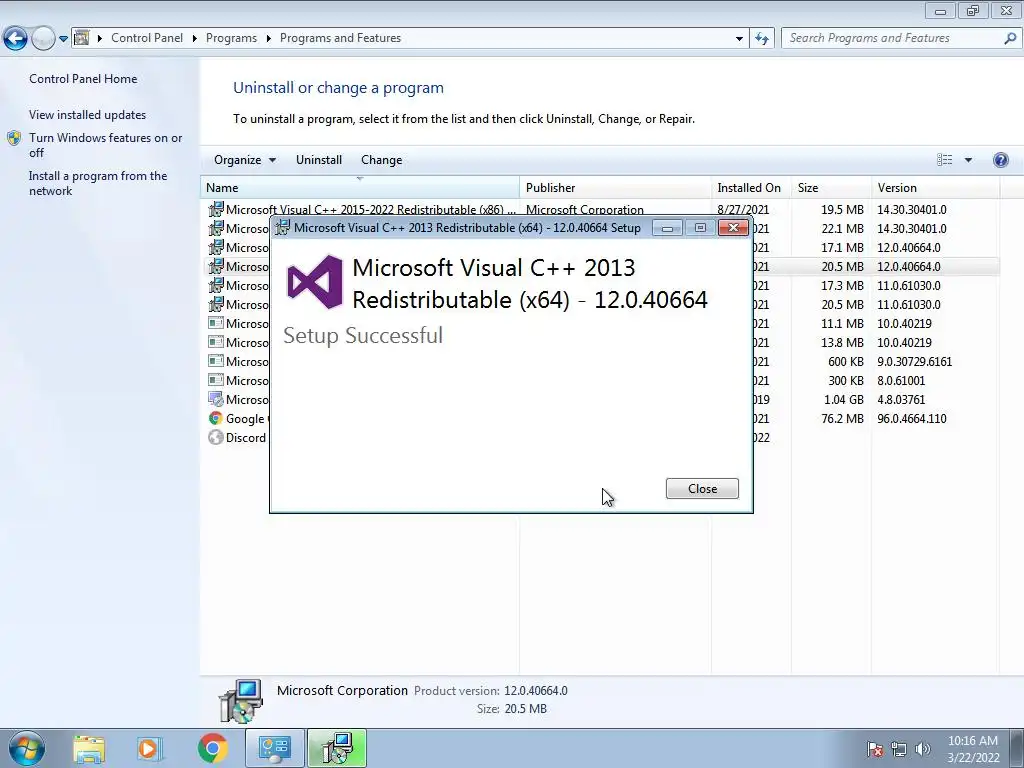Click the refresh button next to address bar
Screen dimensions: 1024x768
coord(762,39)
